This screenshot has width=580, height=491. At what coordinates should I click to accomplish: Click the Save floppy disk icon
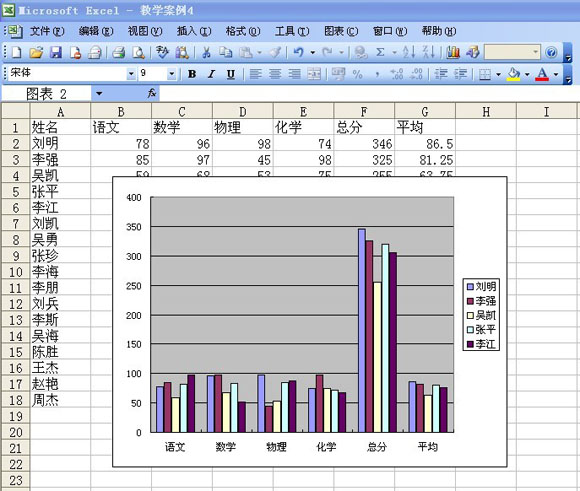coord(56,53)
